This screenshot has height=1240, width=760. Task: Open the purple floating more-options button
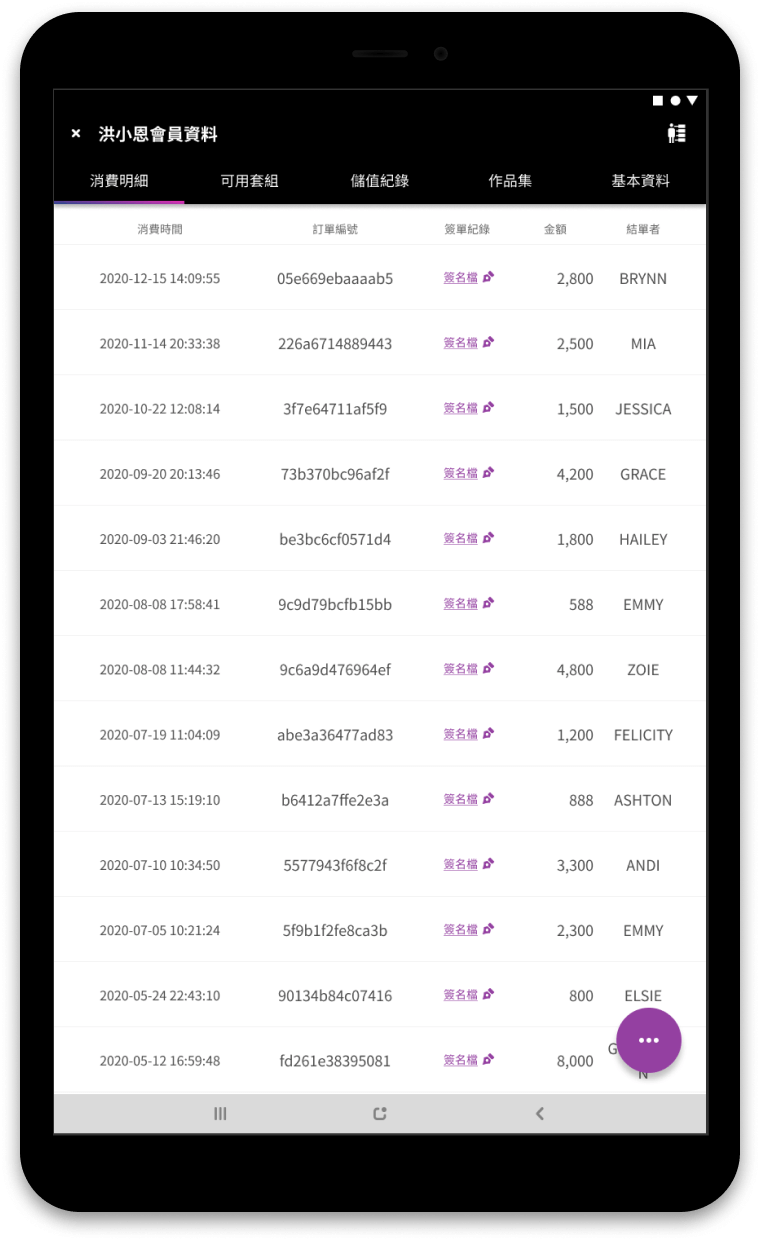(649, 1040)
